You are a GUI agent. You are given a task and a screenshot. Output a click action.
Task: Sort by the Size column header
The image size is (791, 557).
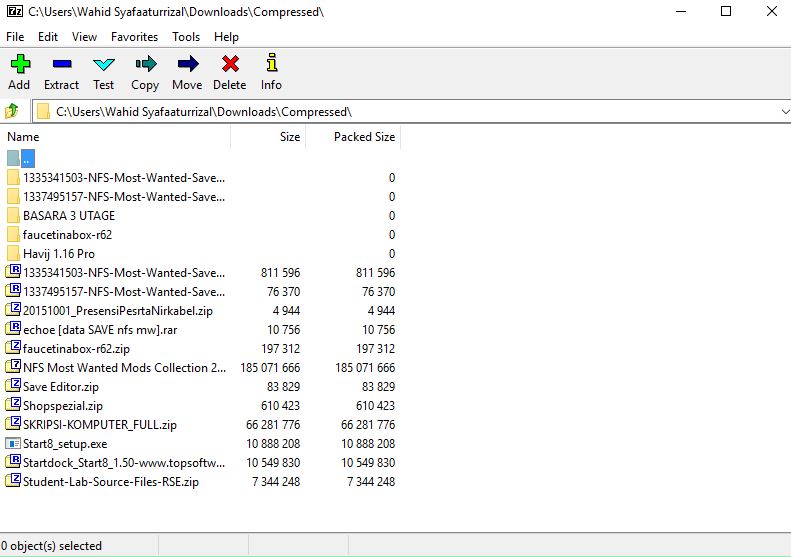pos(268,137)
